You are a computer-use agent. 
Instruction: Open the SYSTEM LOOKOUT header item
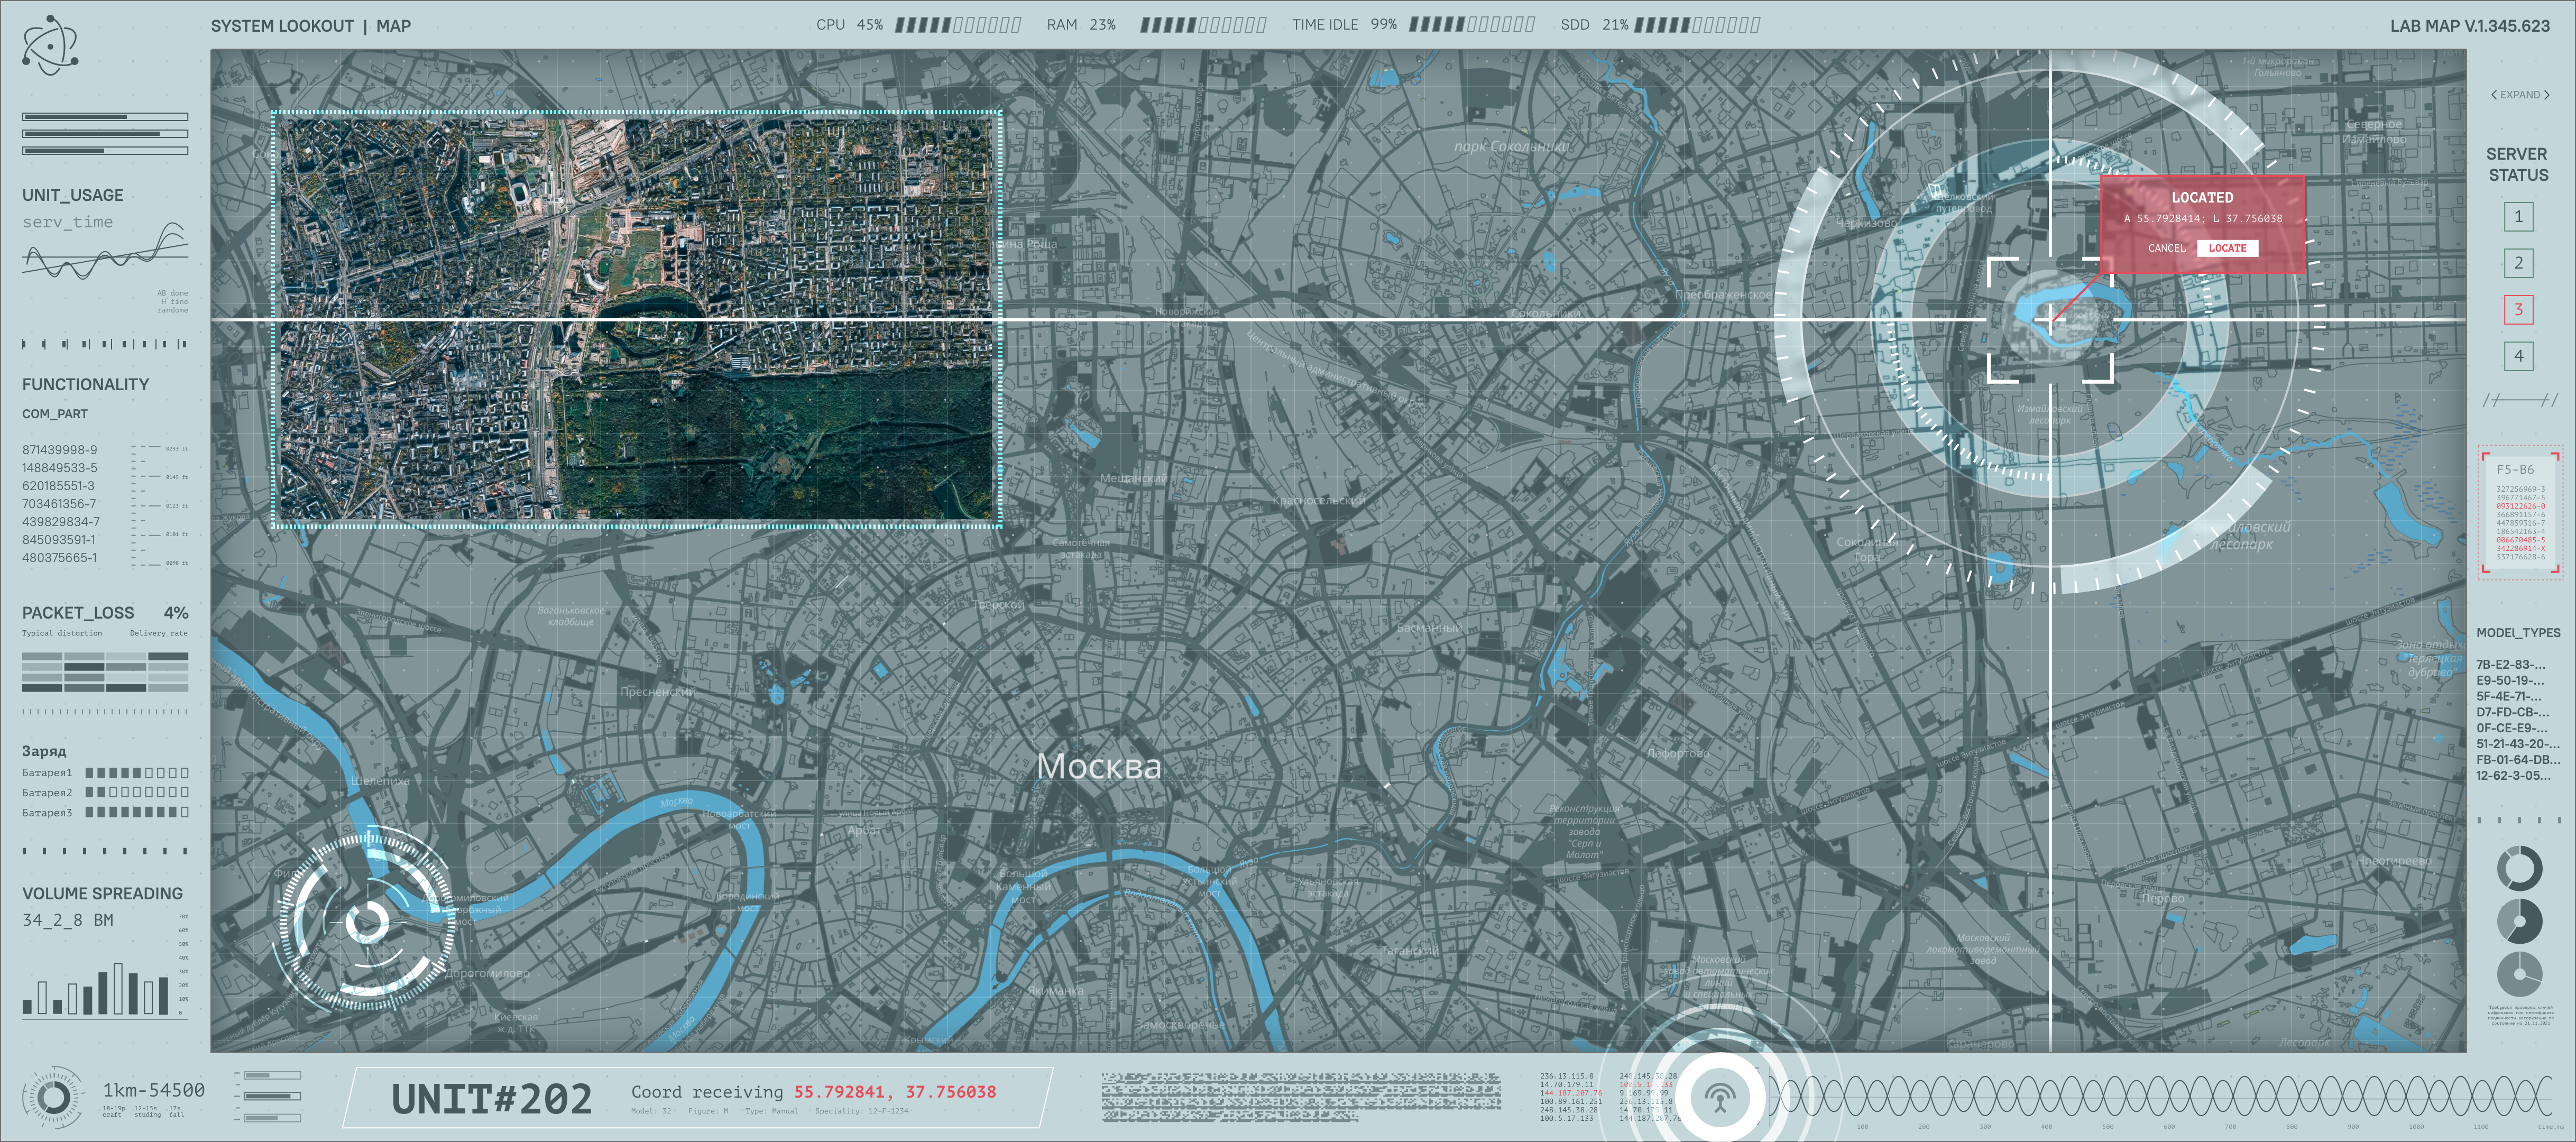[x=282, y=26]
